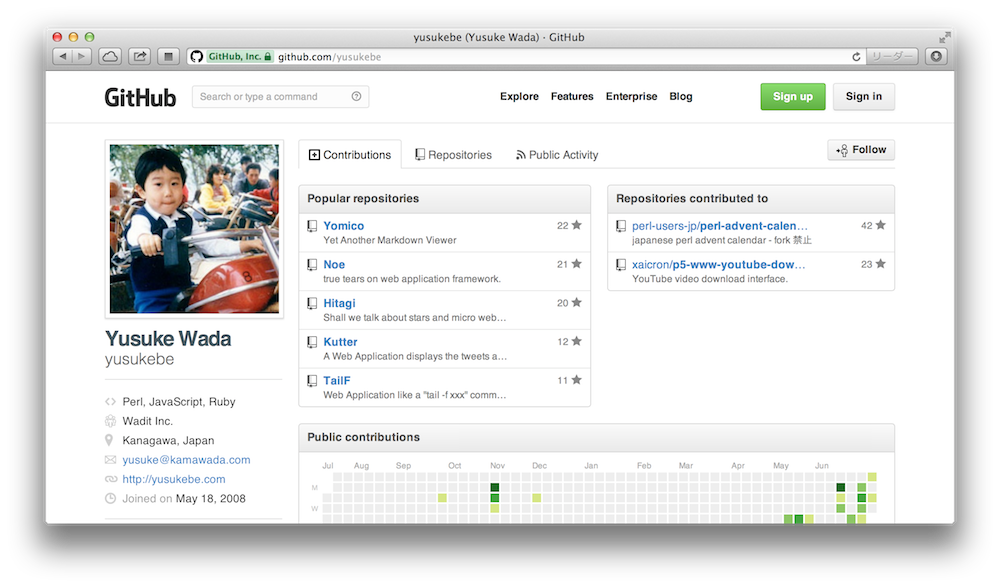
Task: Click the 'Kanagawa, Japan' location text
Action: (x=168, y=440)
